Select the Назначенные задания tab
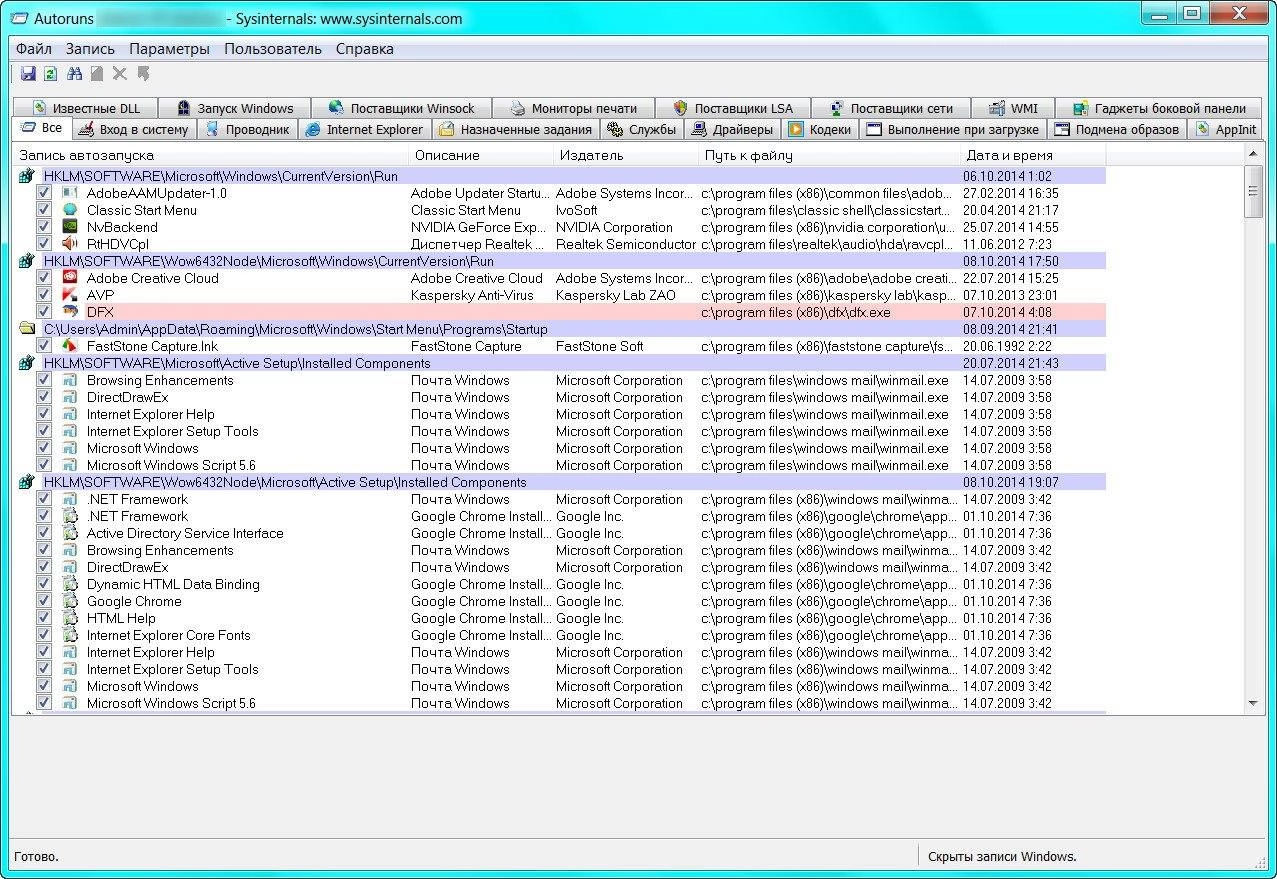Screen dimensions: 1277x879 click(x=516, y=129)
